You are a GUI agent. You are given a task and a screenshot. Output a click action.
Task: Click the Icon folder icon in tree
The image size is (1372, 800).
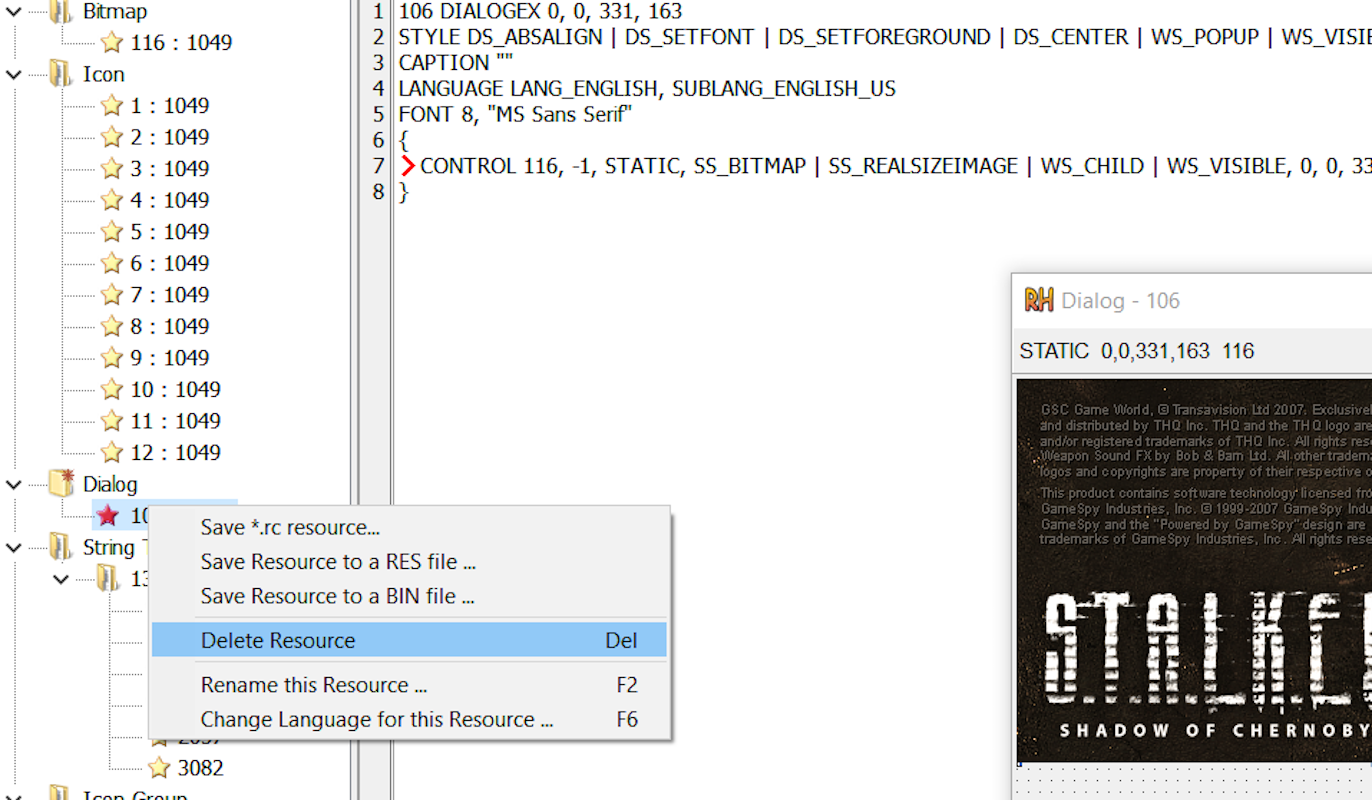[61, 74]
